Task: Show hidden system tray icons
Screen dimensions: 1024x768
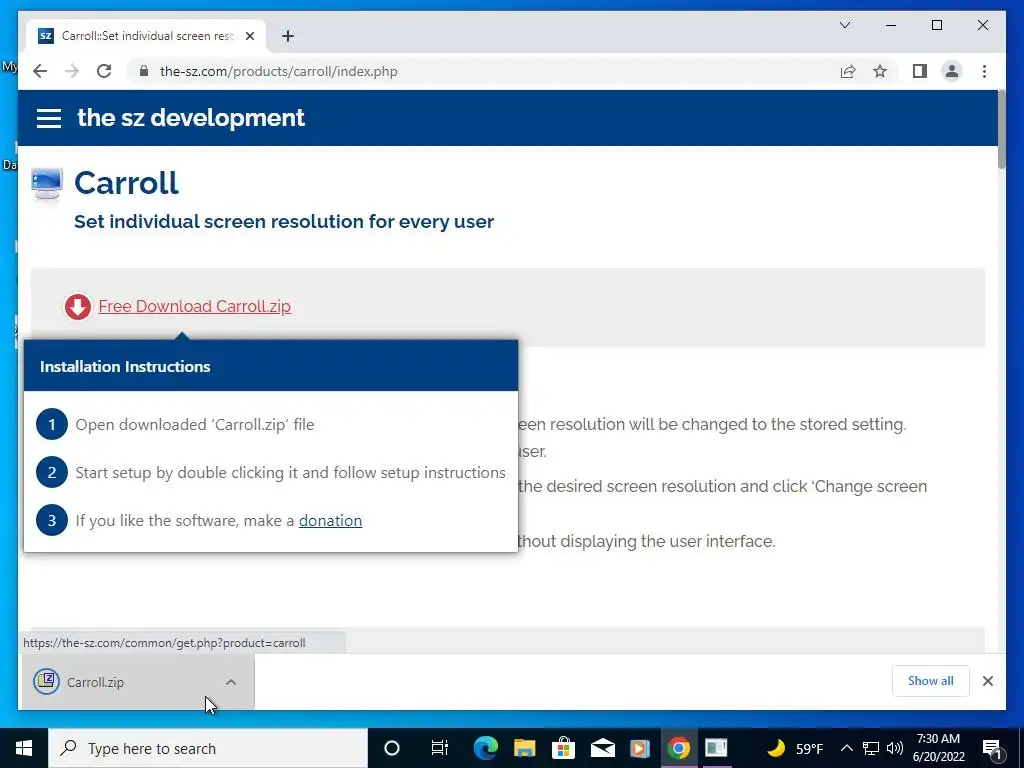Action: point(846,748)
